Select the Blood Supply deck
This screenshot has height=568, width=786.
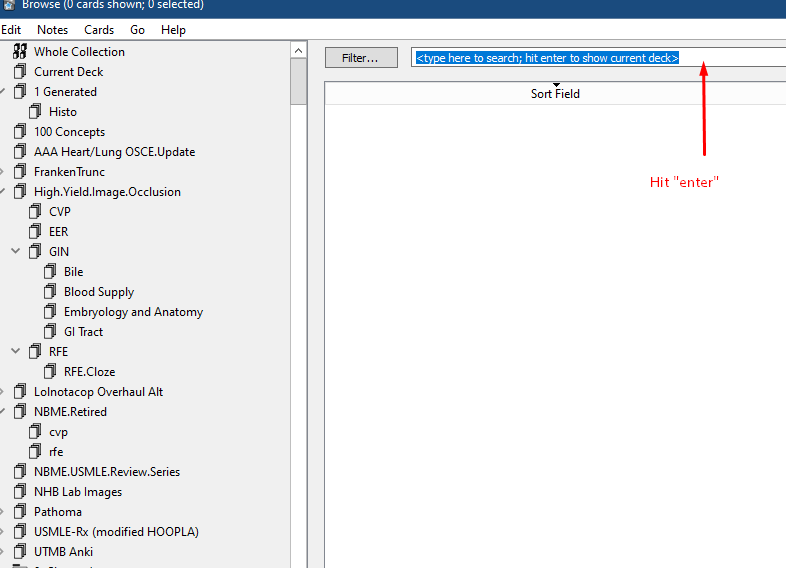click(x=99, y=292)
